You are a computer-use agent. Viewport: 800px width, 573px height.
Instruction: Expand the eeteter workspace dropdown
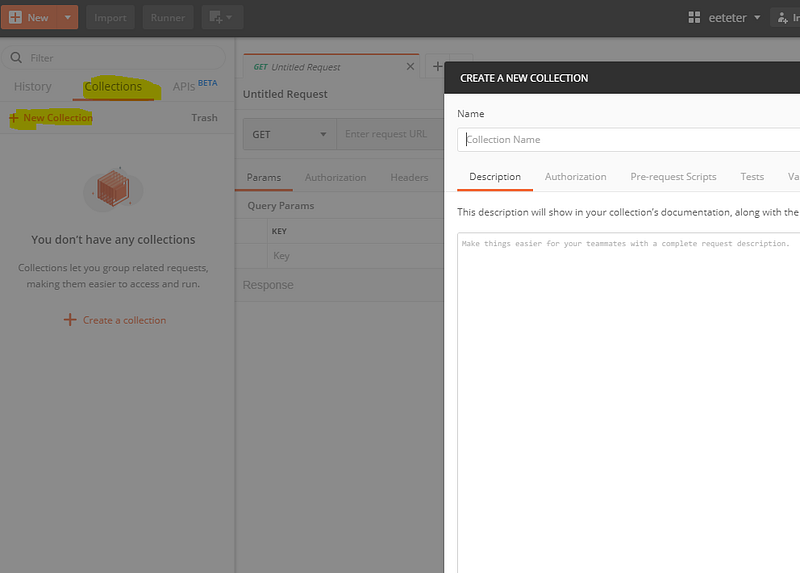(757, 18)
